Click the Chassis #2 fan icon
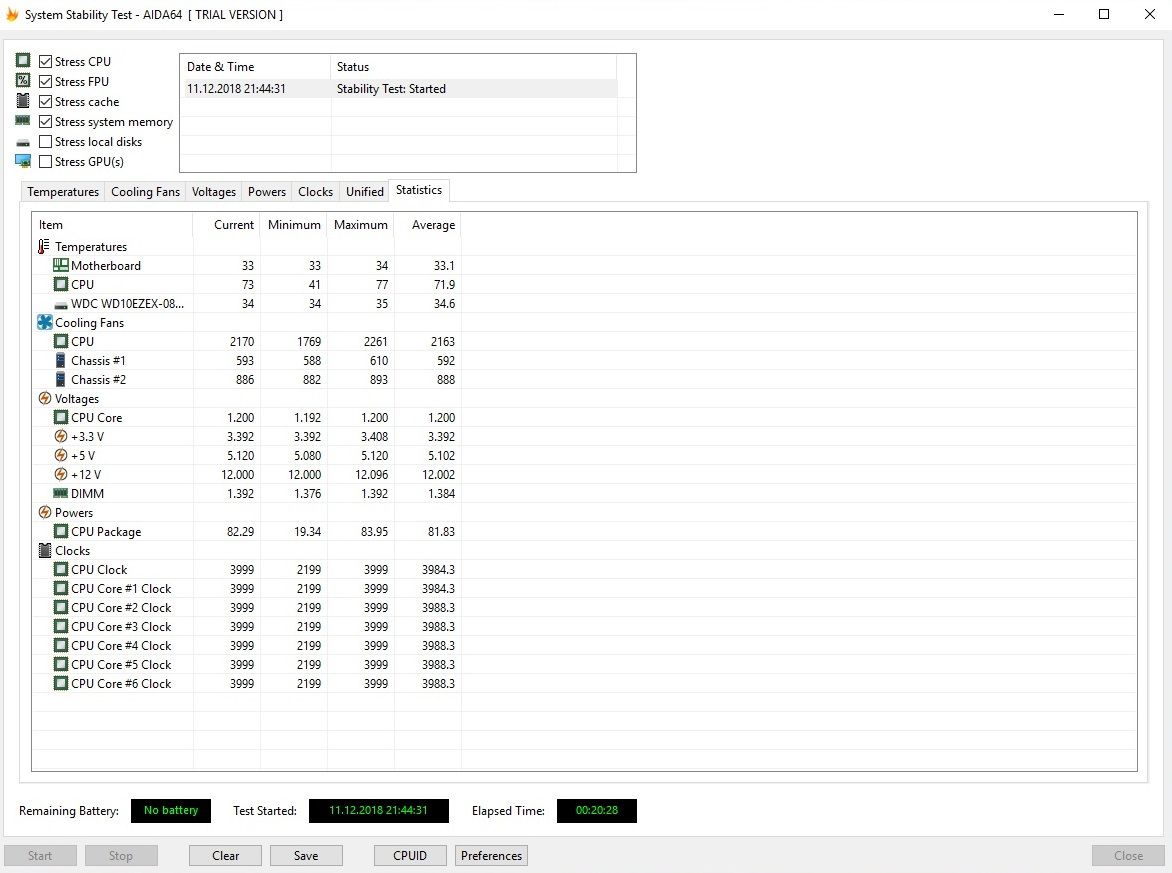1172x873 pixels. click(61, 379)
